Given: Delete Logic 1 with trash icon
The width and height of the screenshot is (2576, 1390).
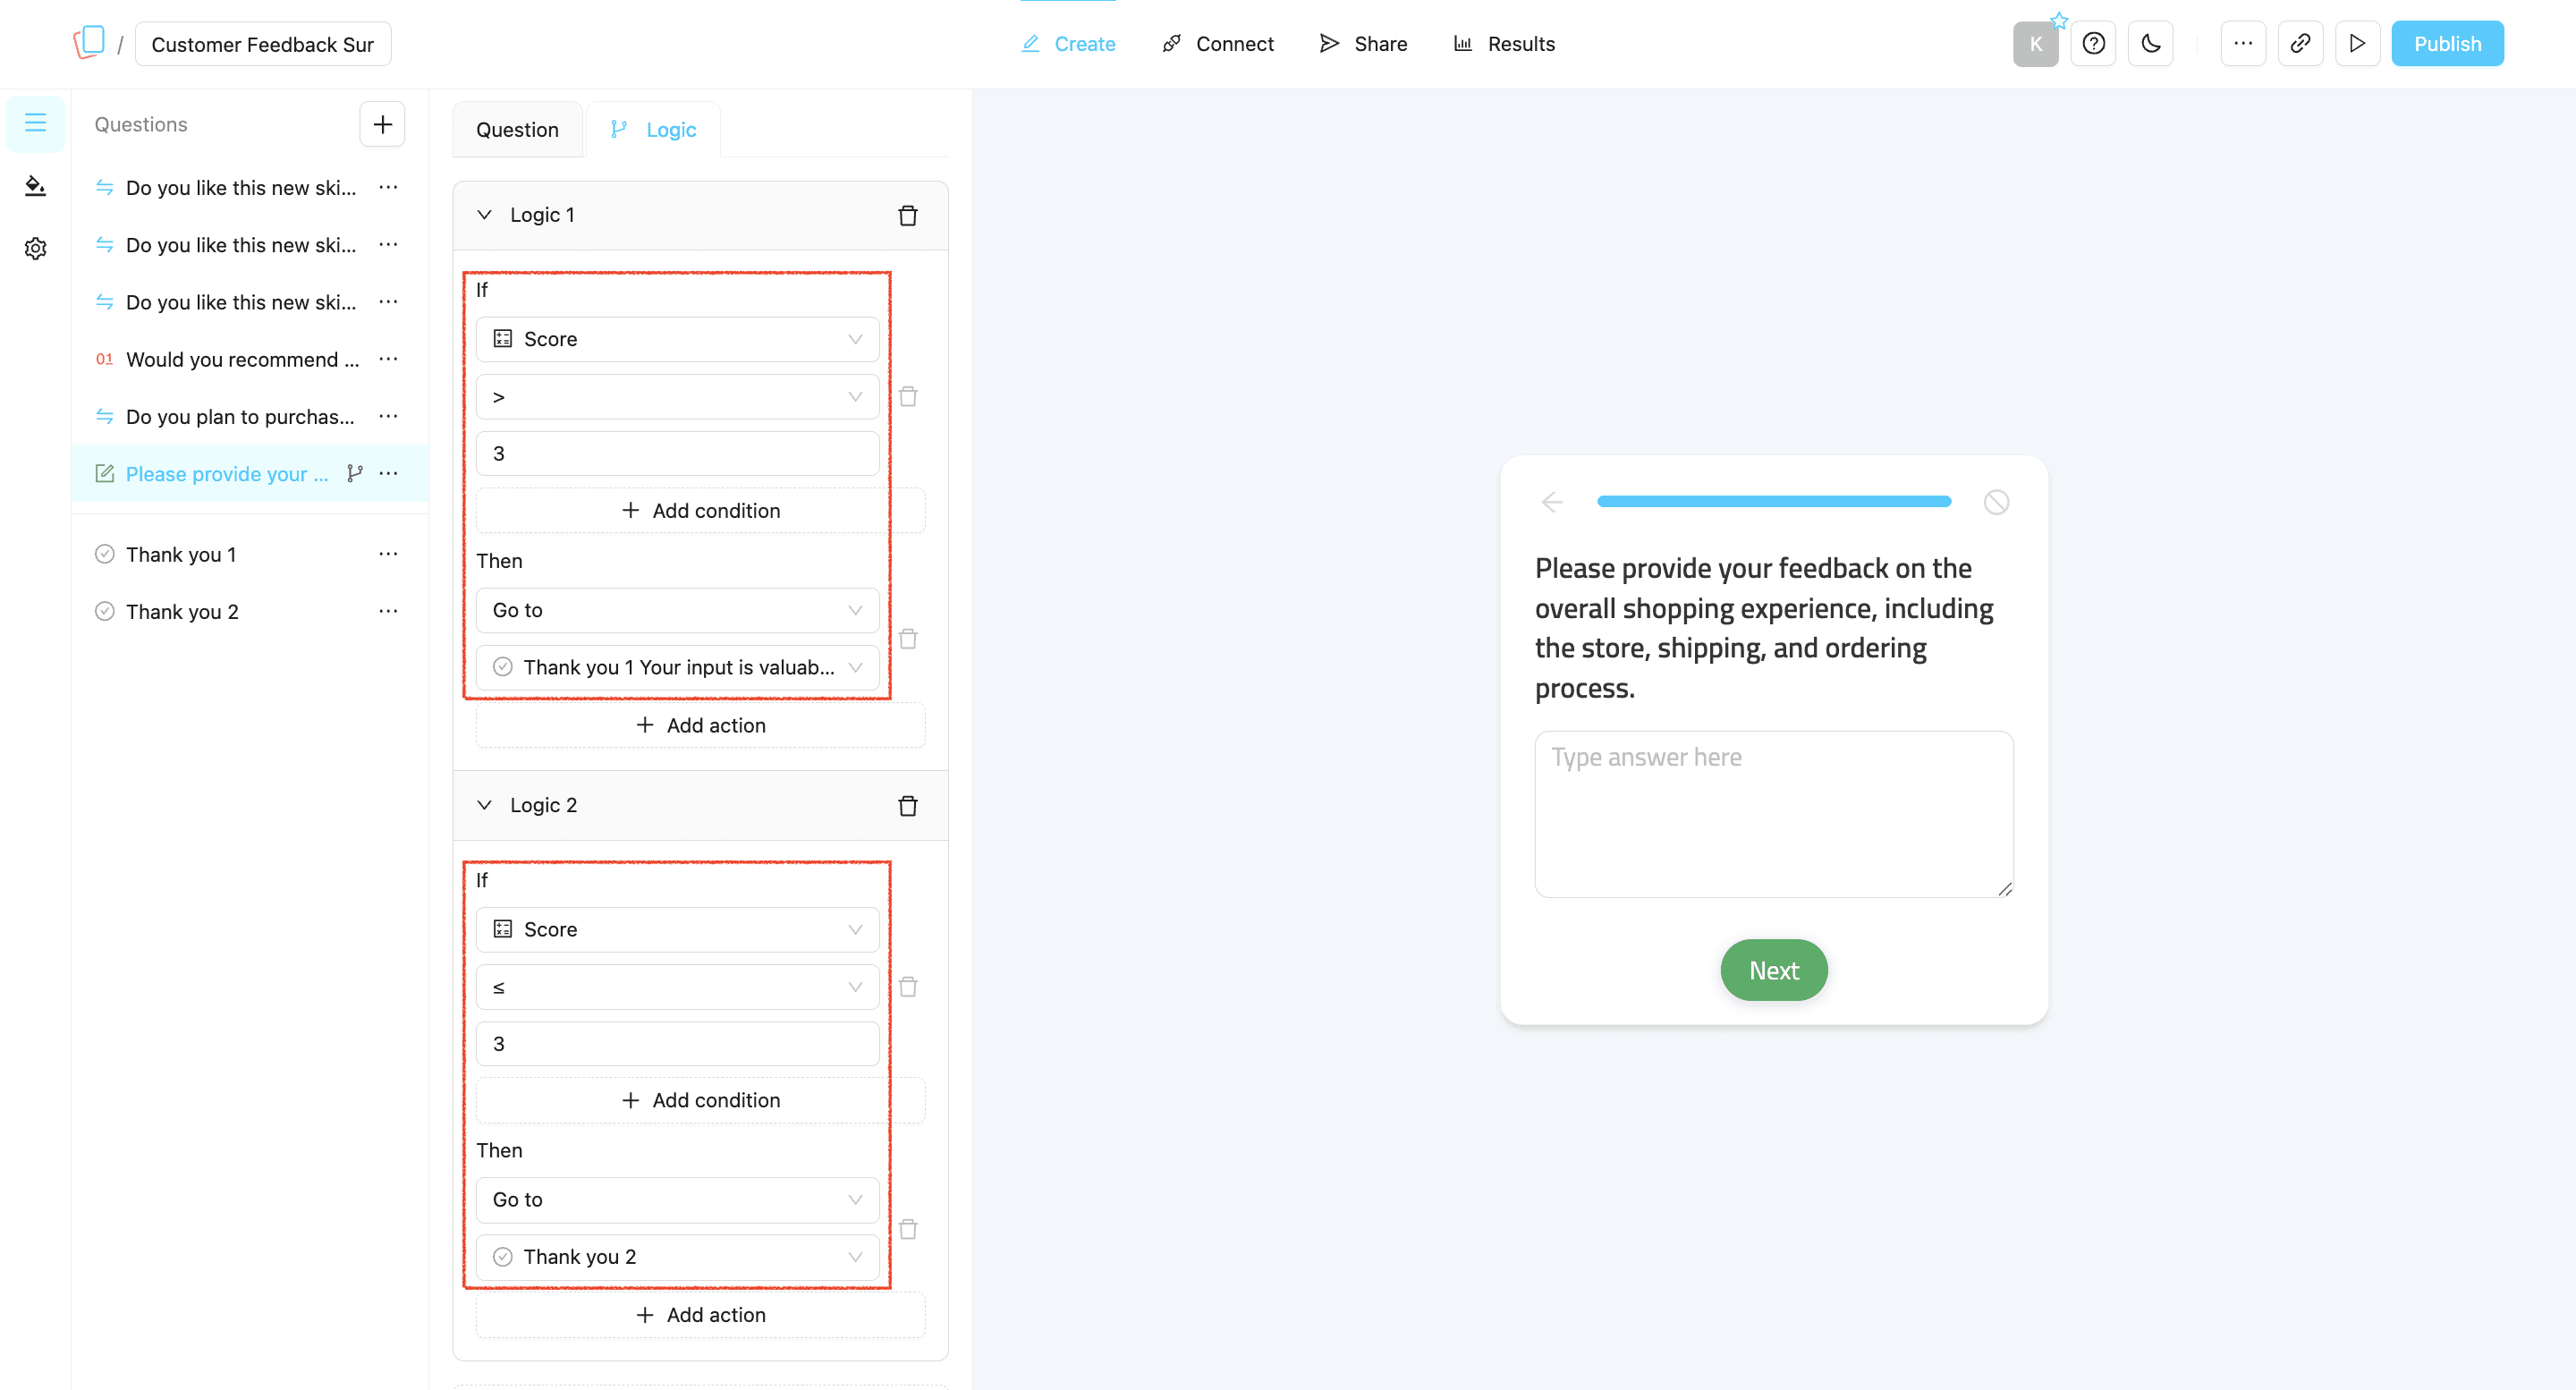Looking at the screenshot, I should pos(907,215).
